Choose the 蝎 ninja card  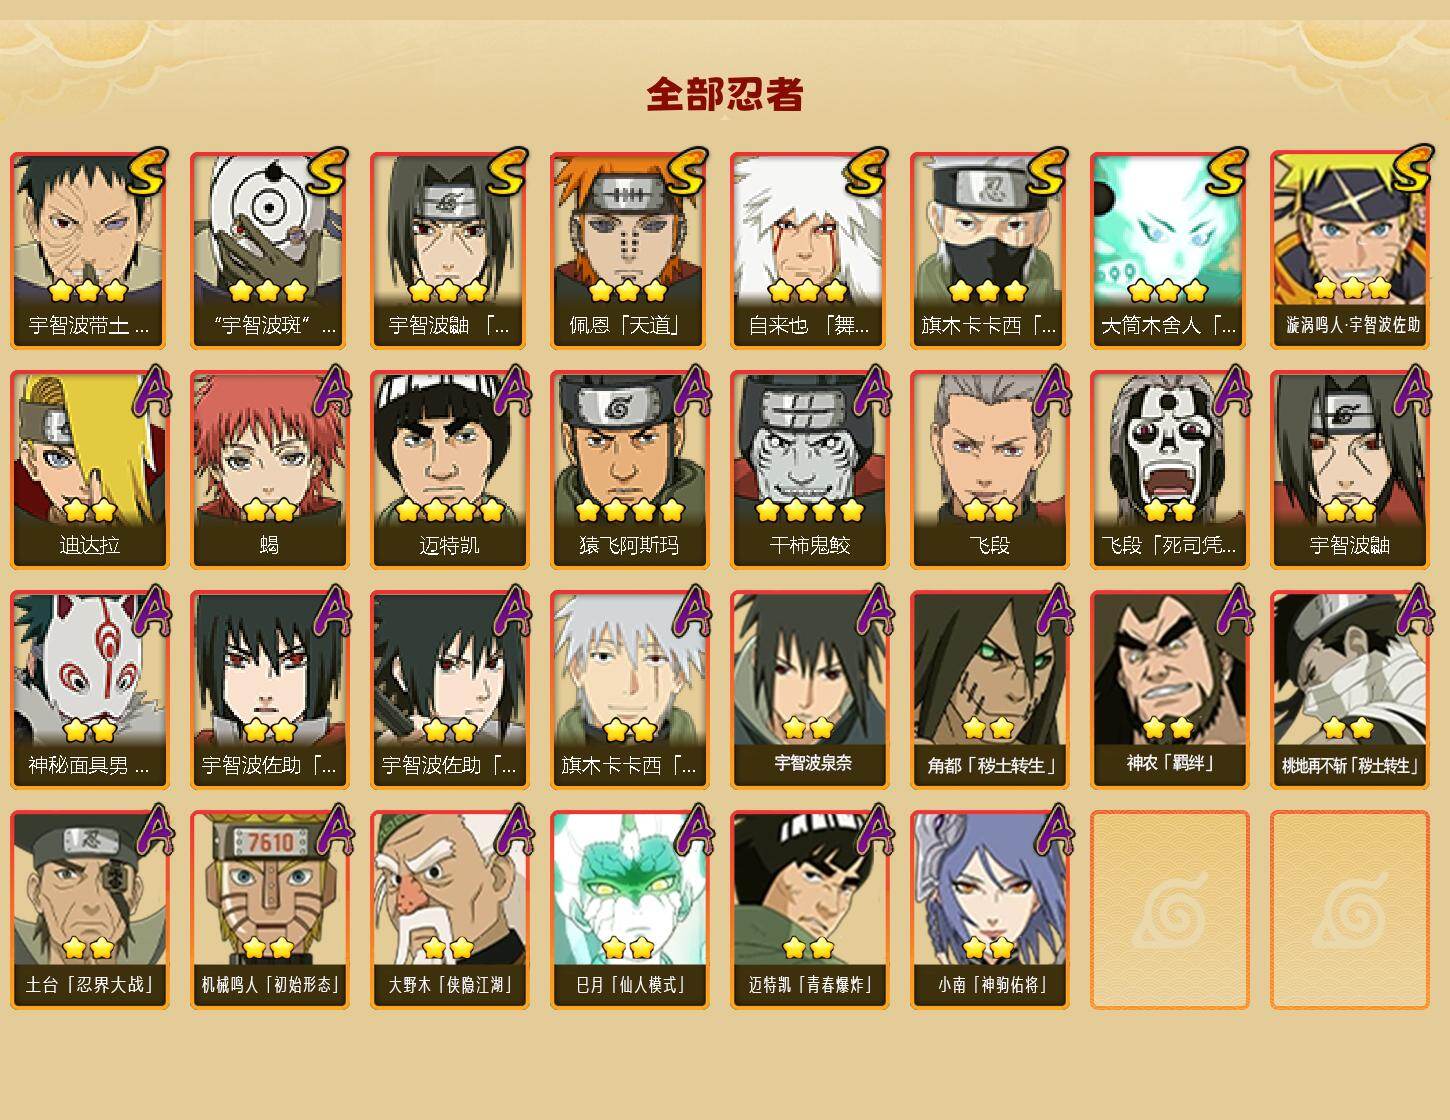point(269,470)
